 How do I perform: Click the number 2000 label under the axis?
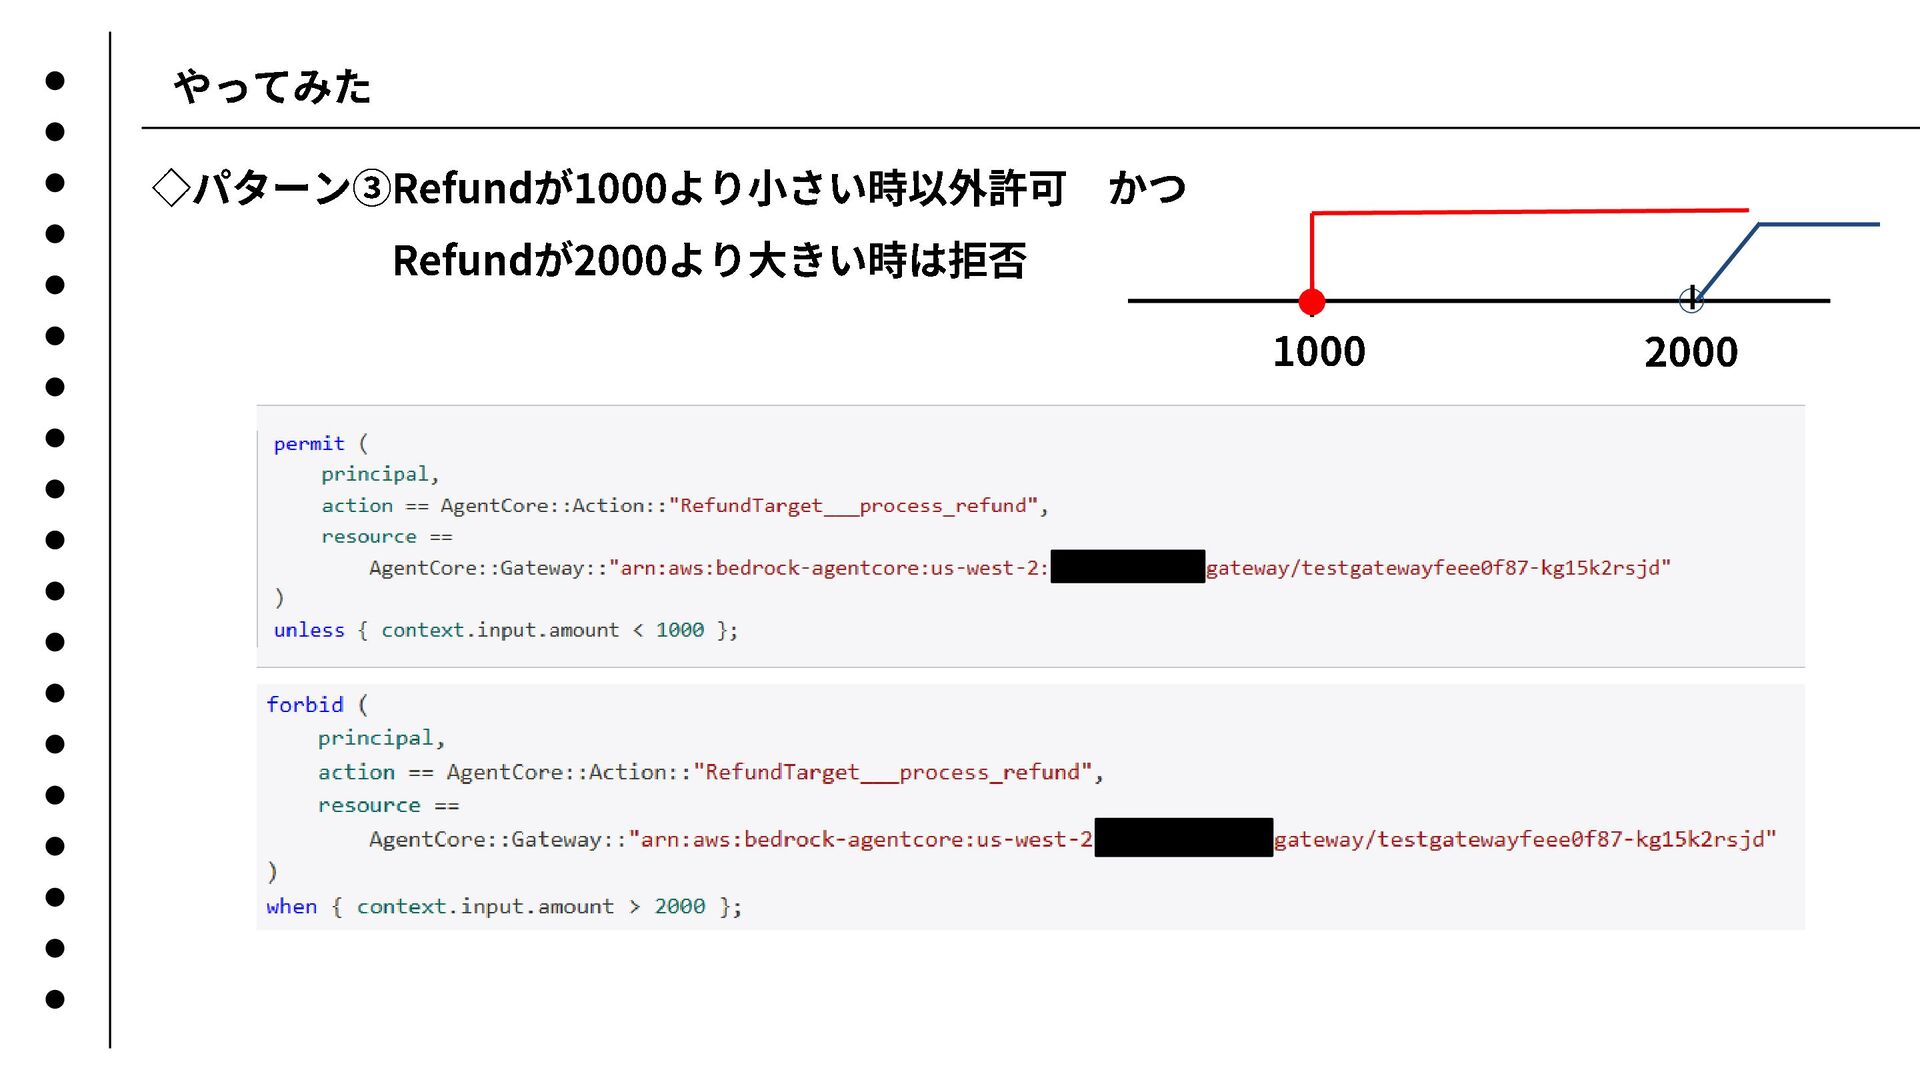click(x=1690, y=353)
